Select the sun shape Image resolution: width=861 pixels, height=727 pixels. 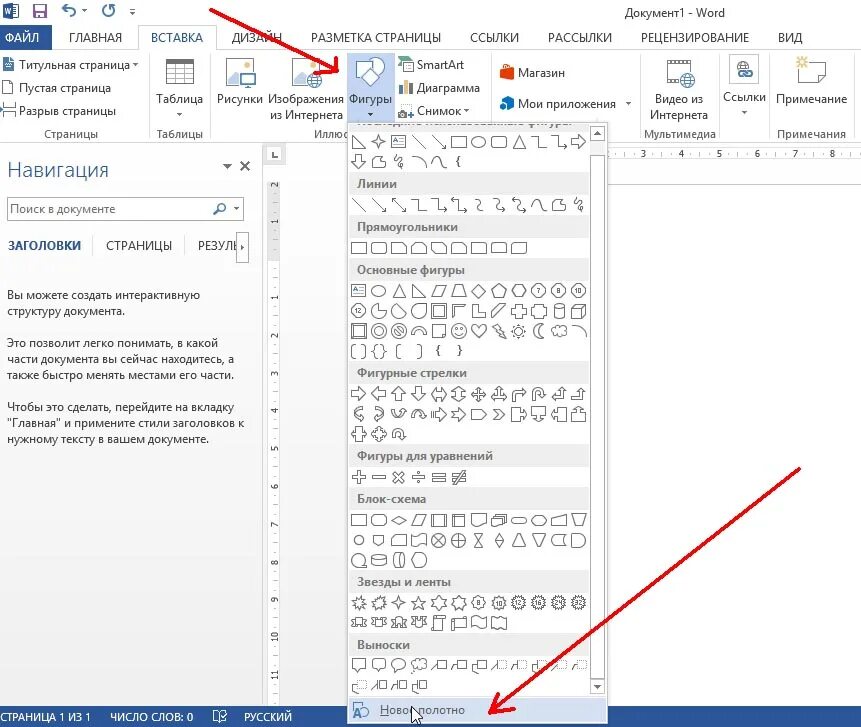click(x=518, y=331)
